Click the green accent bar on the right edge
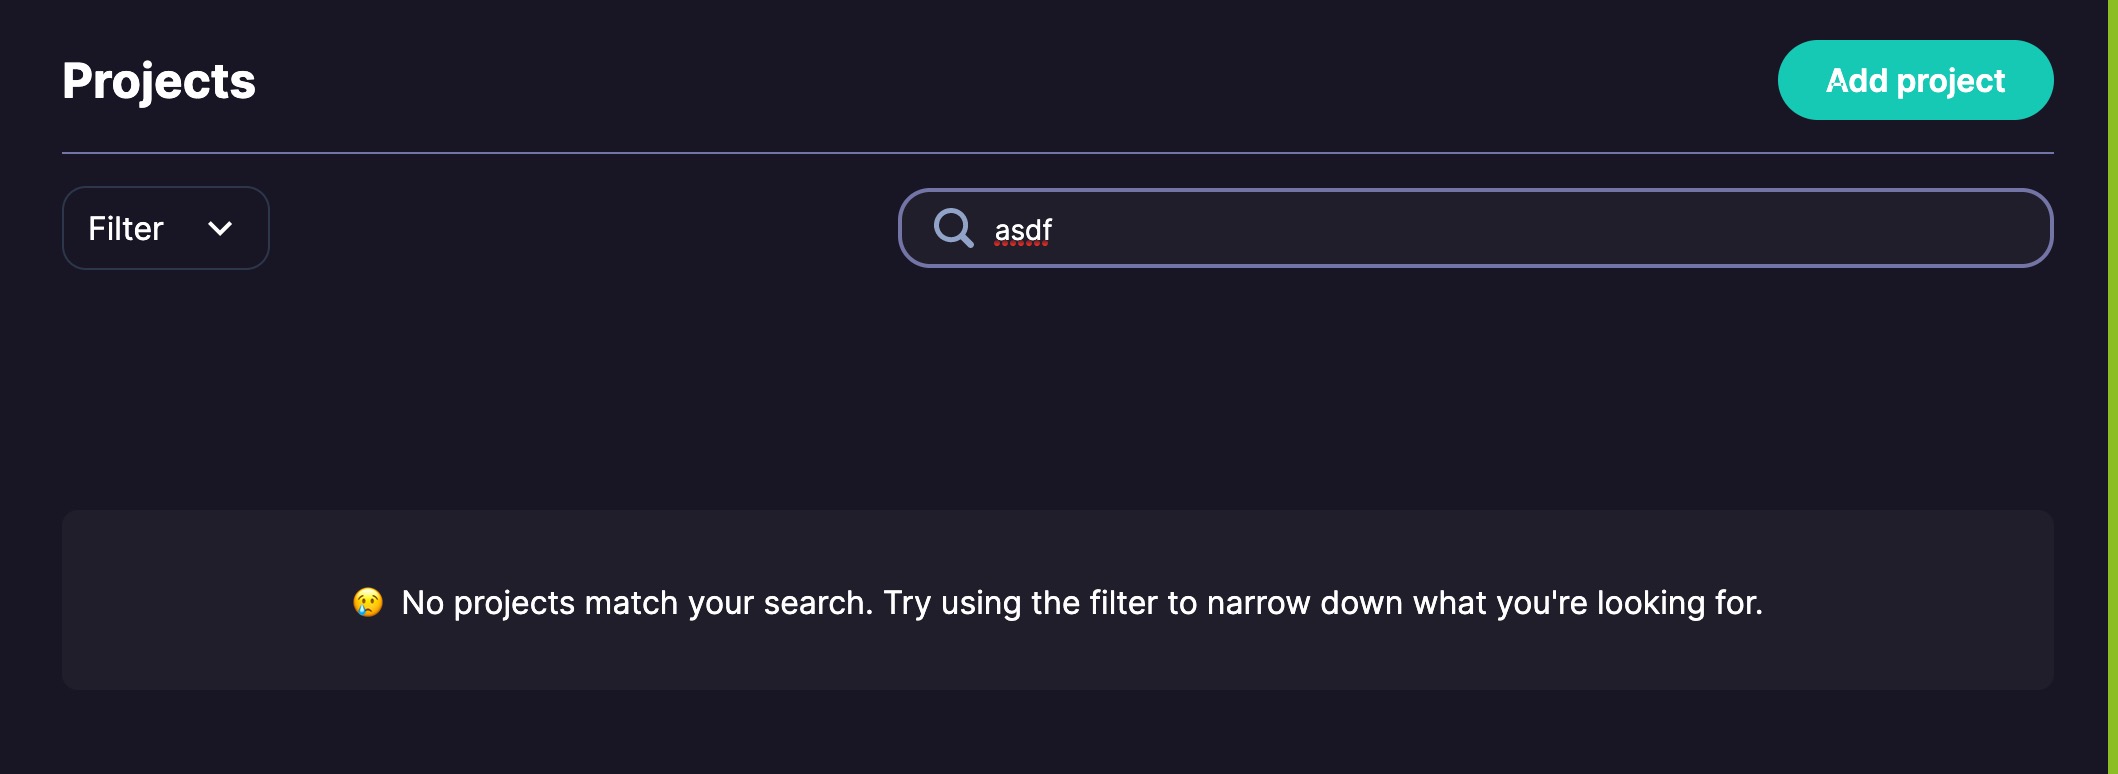2118x774 pixels. 2112,387
